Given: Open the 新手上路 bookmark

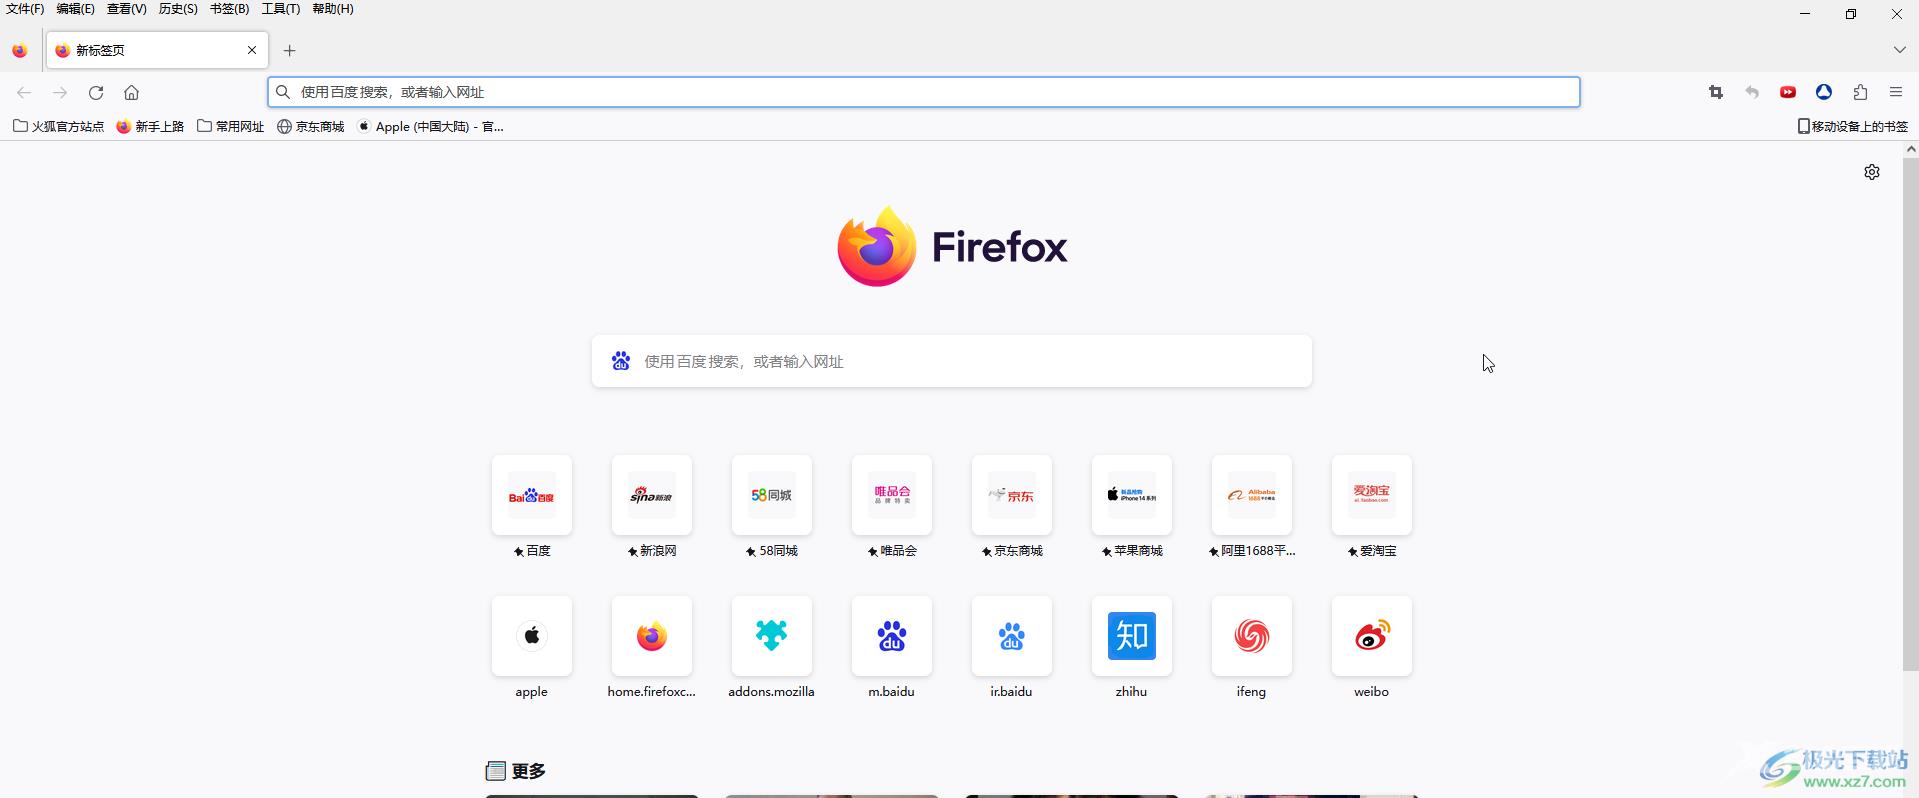Looking at the screenshot, I should pyautogui.click(x=150, y=126).
